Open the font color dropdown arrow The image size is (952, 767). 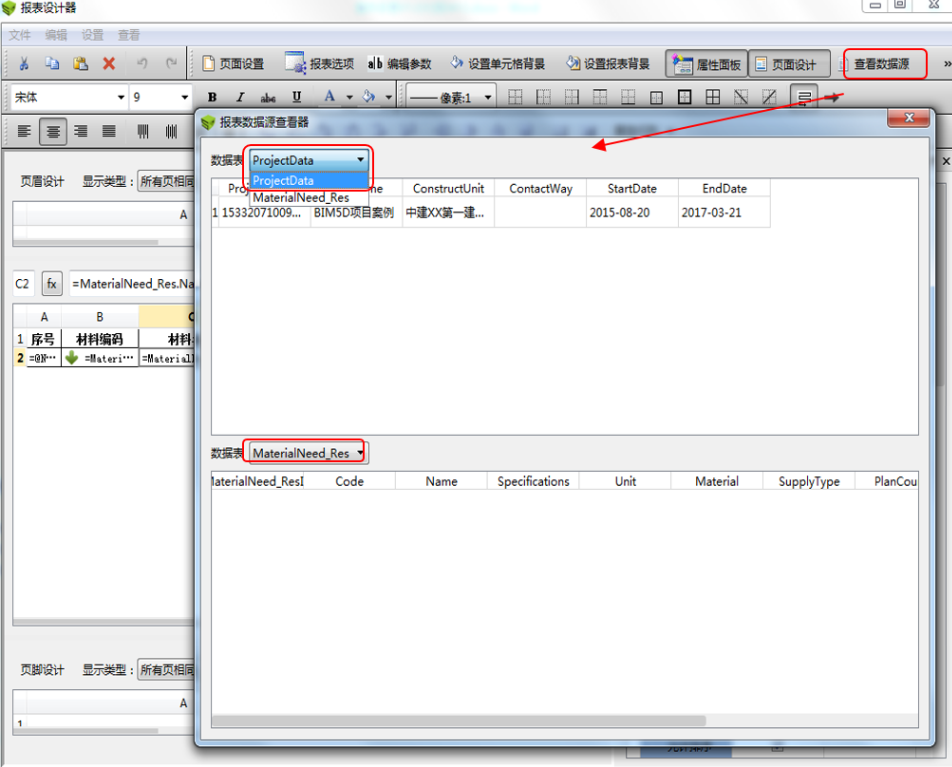click(349, 97)
